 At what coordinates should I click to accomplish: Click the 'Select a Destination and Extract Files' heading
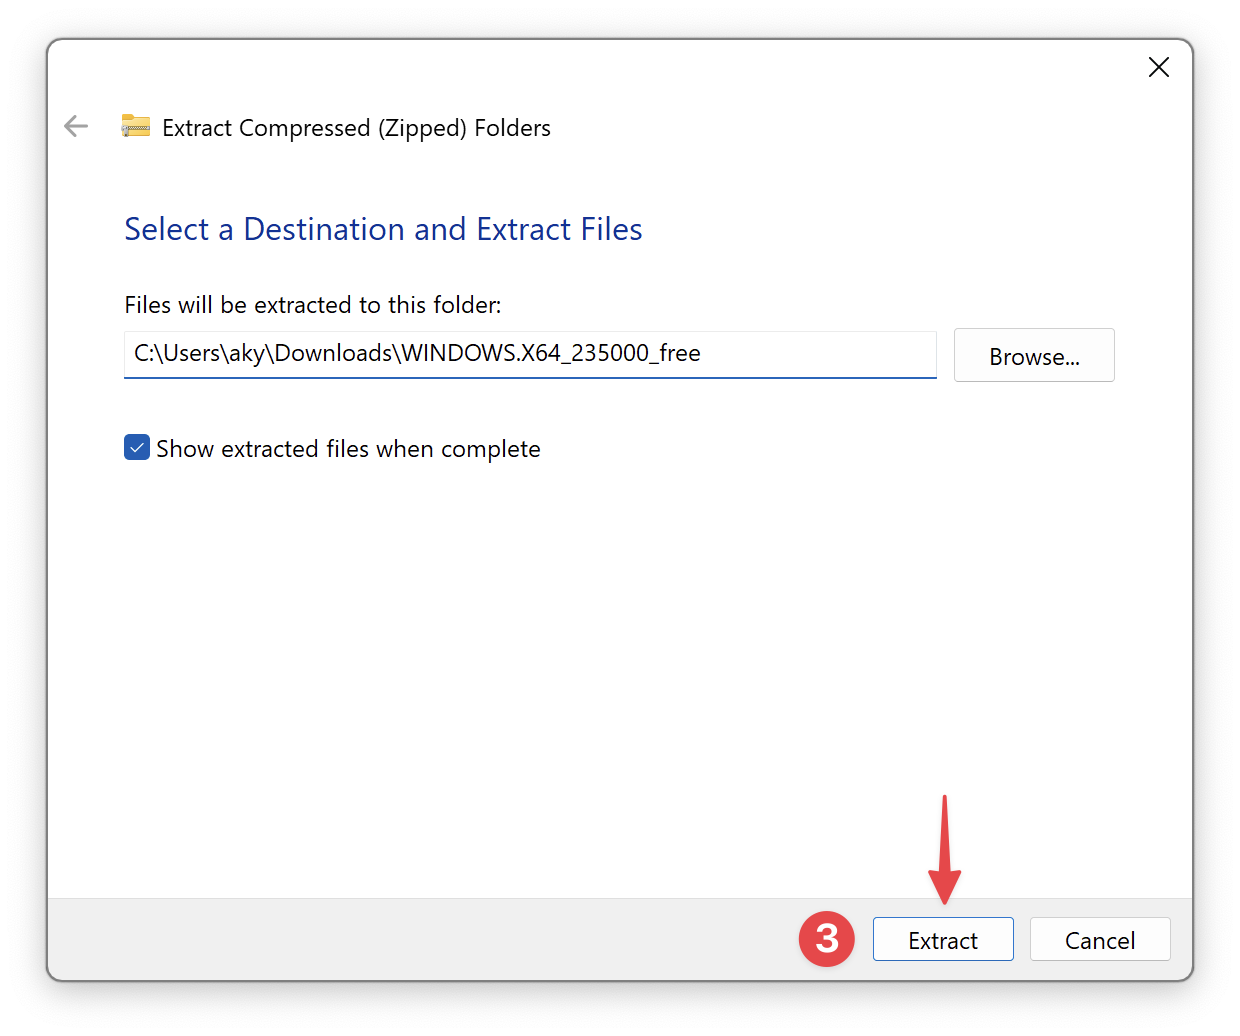point(383,229)
